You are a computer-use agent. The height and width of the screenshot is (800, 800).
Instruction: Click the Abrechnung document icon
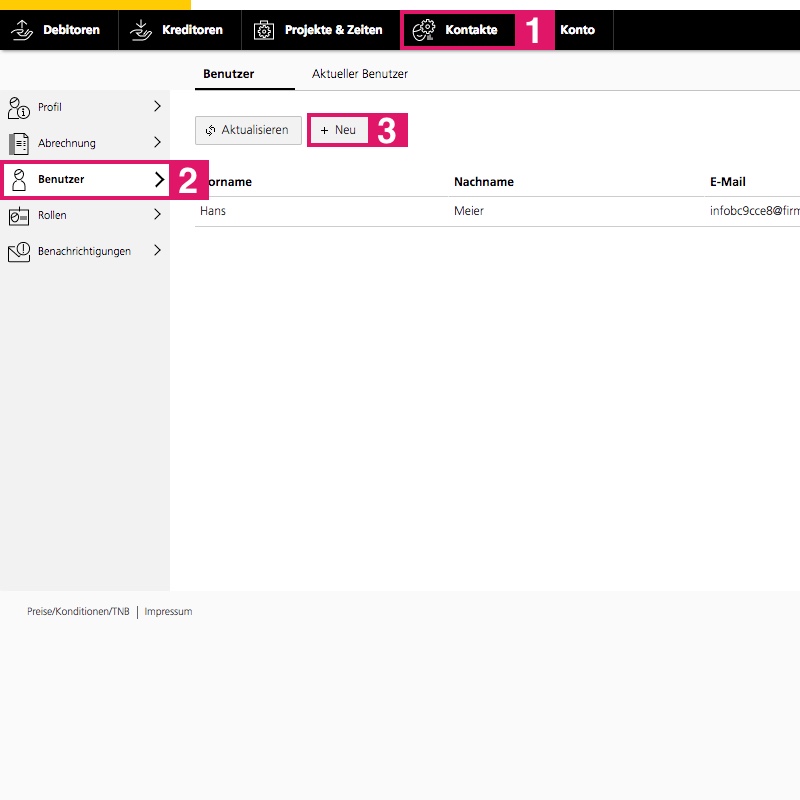coord(18,144)
